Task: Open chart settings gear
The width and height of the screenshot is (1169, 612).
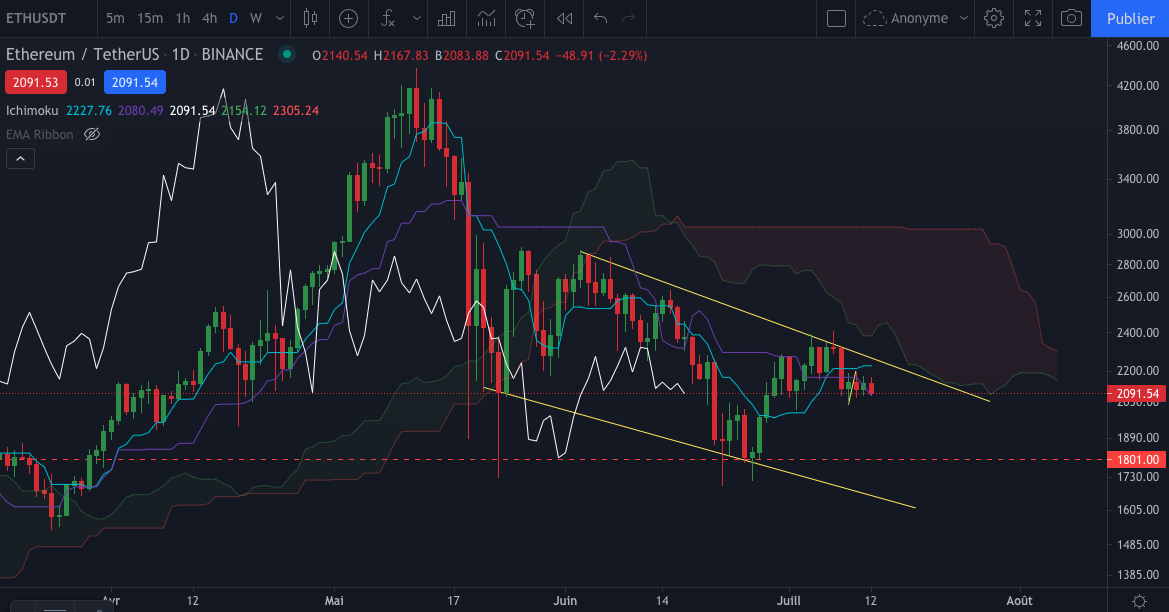Action: 993,18
